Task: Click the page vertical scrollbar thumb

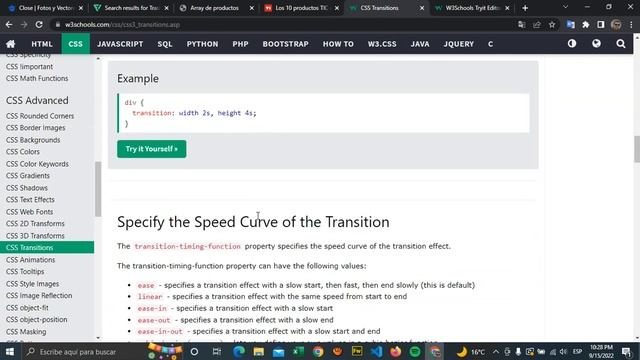Action: coord(637,149)
